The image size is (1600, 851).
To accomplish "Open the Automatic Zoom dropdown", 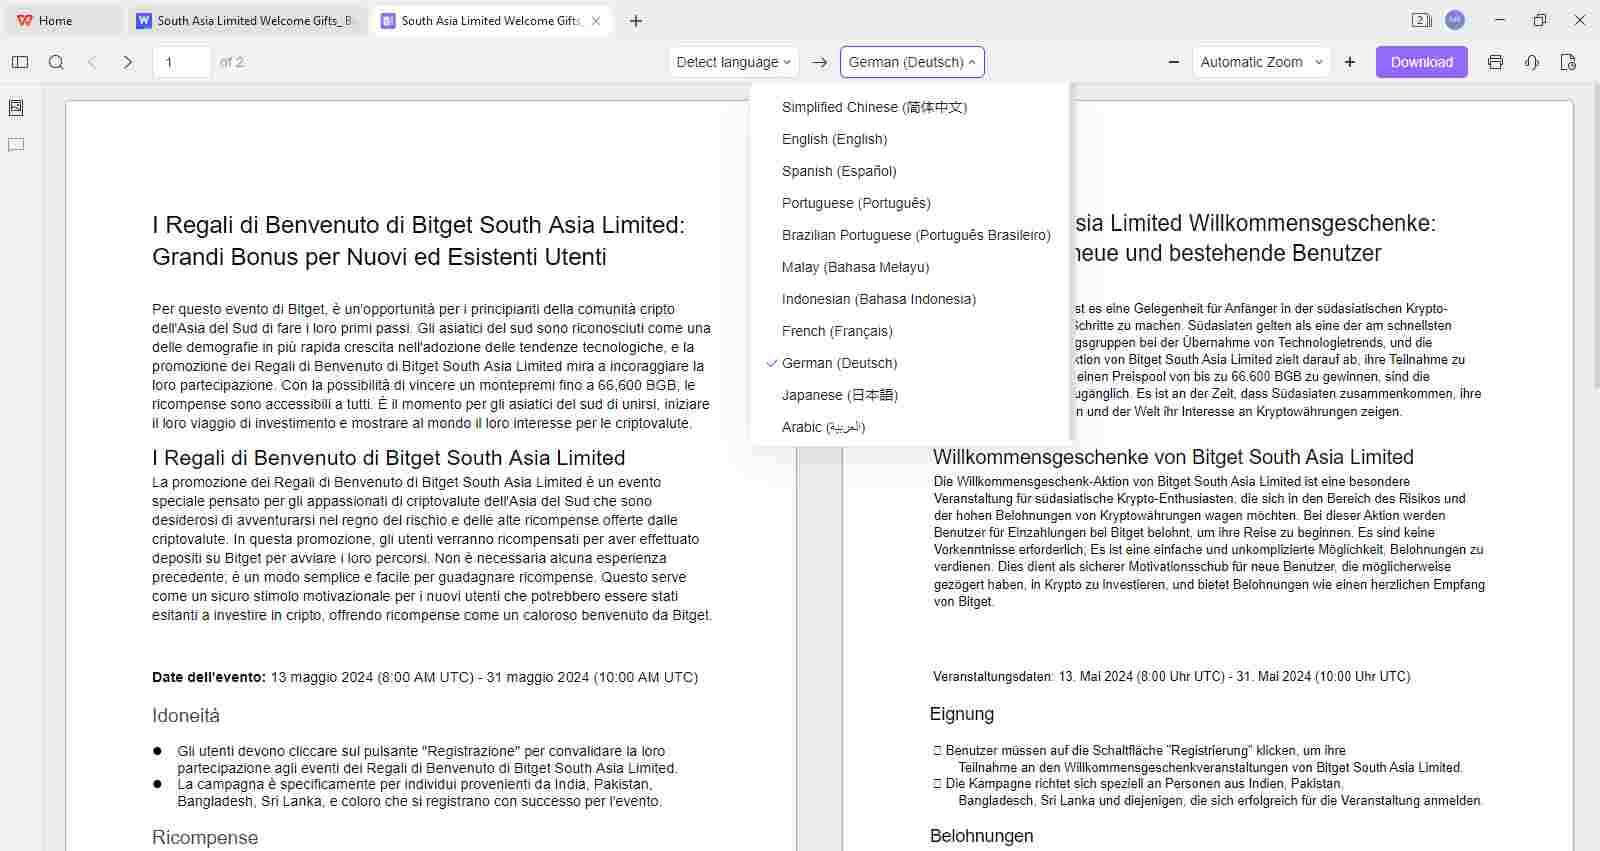I will 1262,62.
